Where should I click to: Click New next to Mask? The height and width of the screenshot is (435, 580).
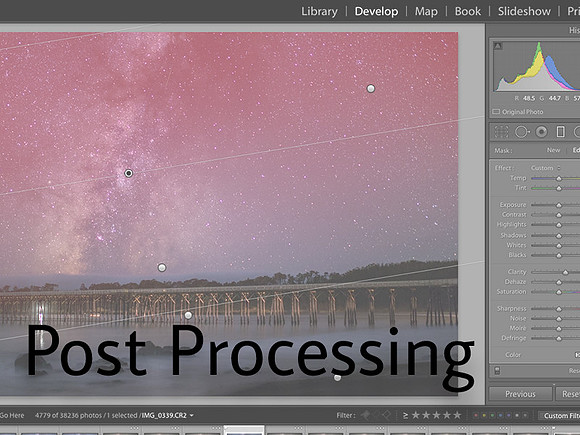[x=553, y=150]
